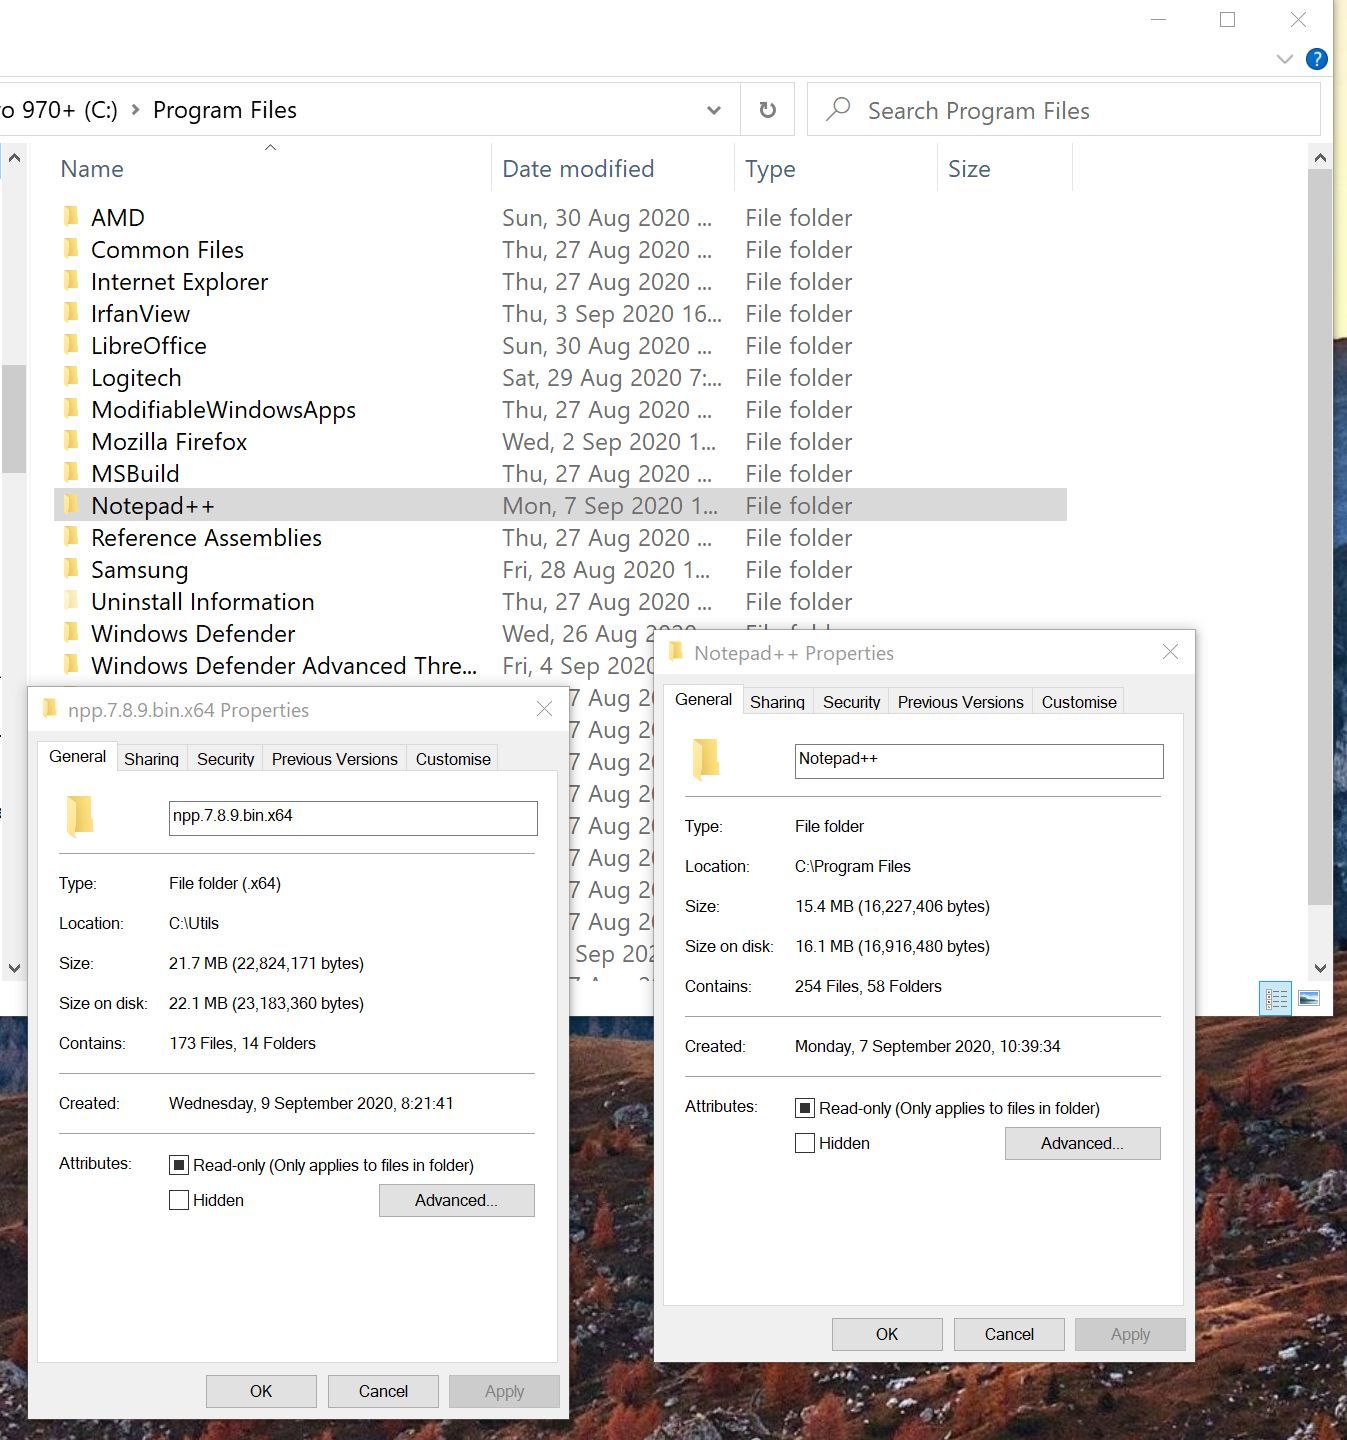Select the Reference Assemblies folder name
The image size is (1347, 1440).
[x=206, y=537]
